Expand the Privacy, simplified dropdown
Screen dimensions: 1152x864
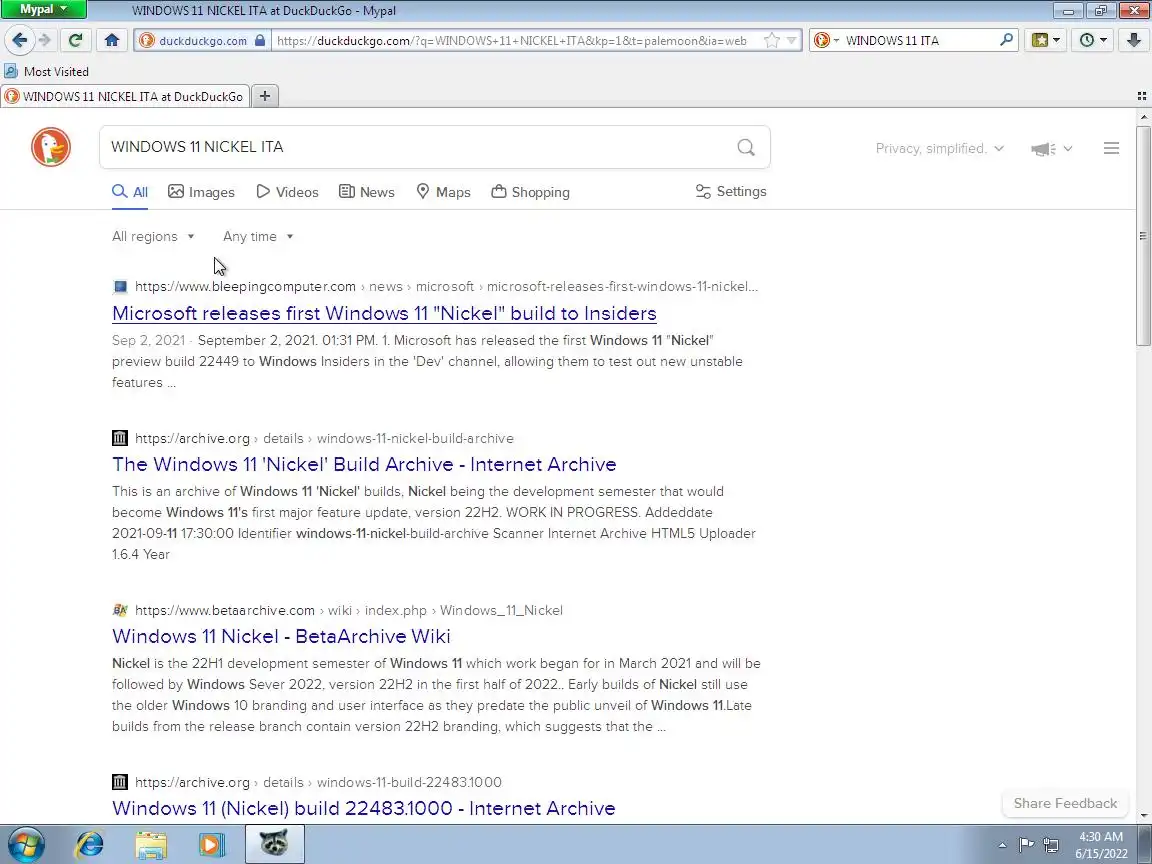pyautogui.click(x=939, y=148)
